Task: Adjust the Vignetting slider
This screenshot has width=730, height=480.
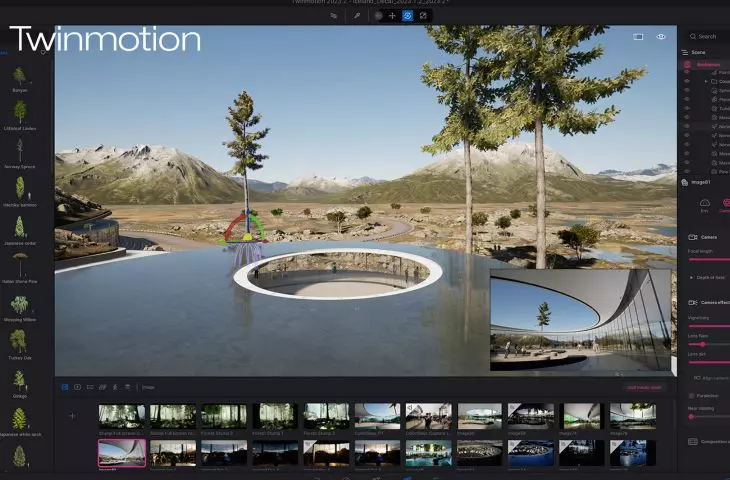Action: (x=709, y=326)
